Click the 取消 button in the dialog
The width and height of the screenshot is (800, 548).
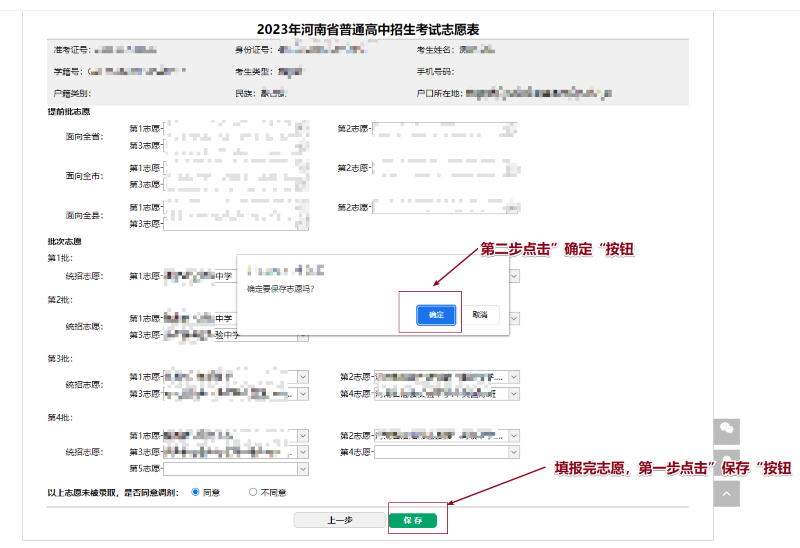480,315
